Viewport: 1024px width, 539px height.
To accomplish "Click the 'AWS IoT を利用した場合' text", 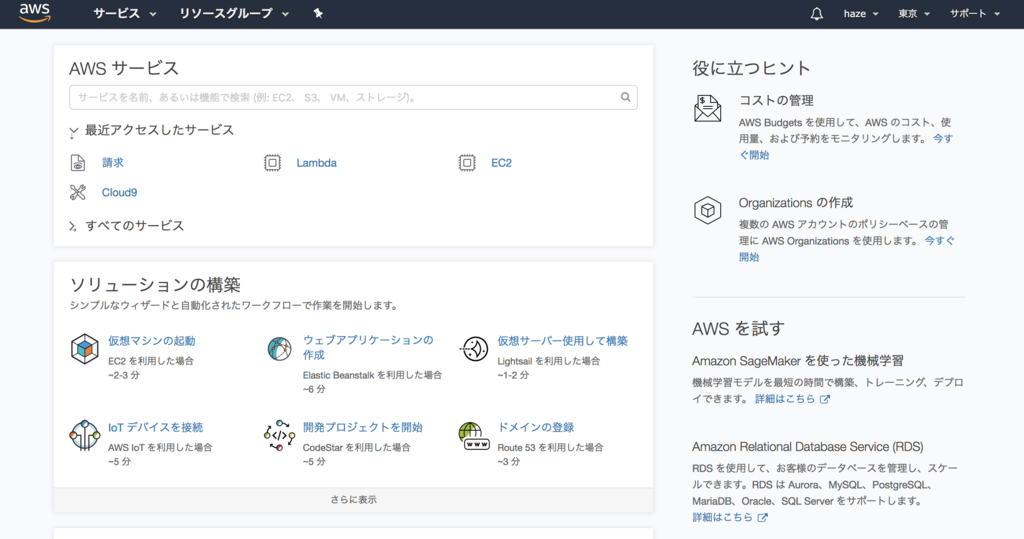I will point(160,448).
